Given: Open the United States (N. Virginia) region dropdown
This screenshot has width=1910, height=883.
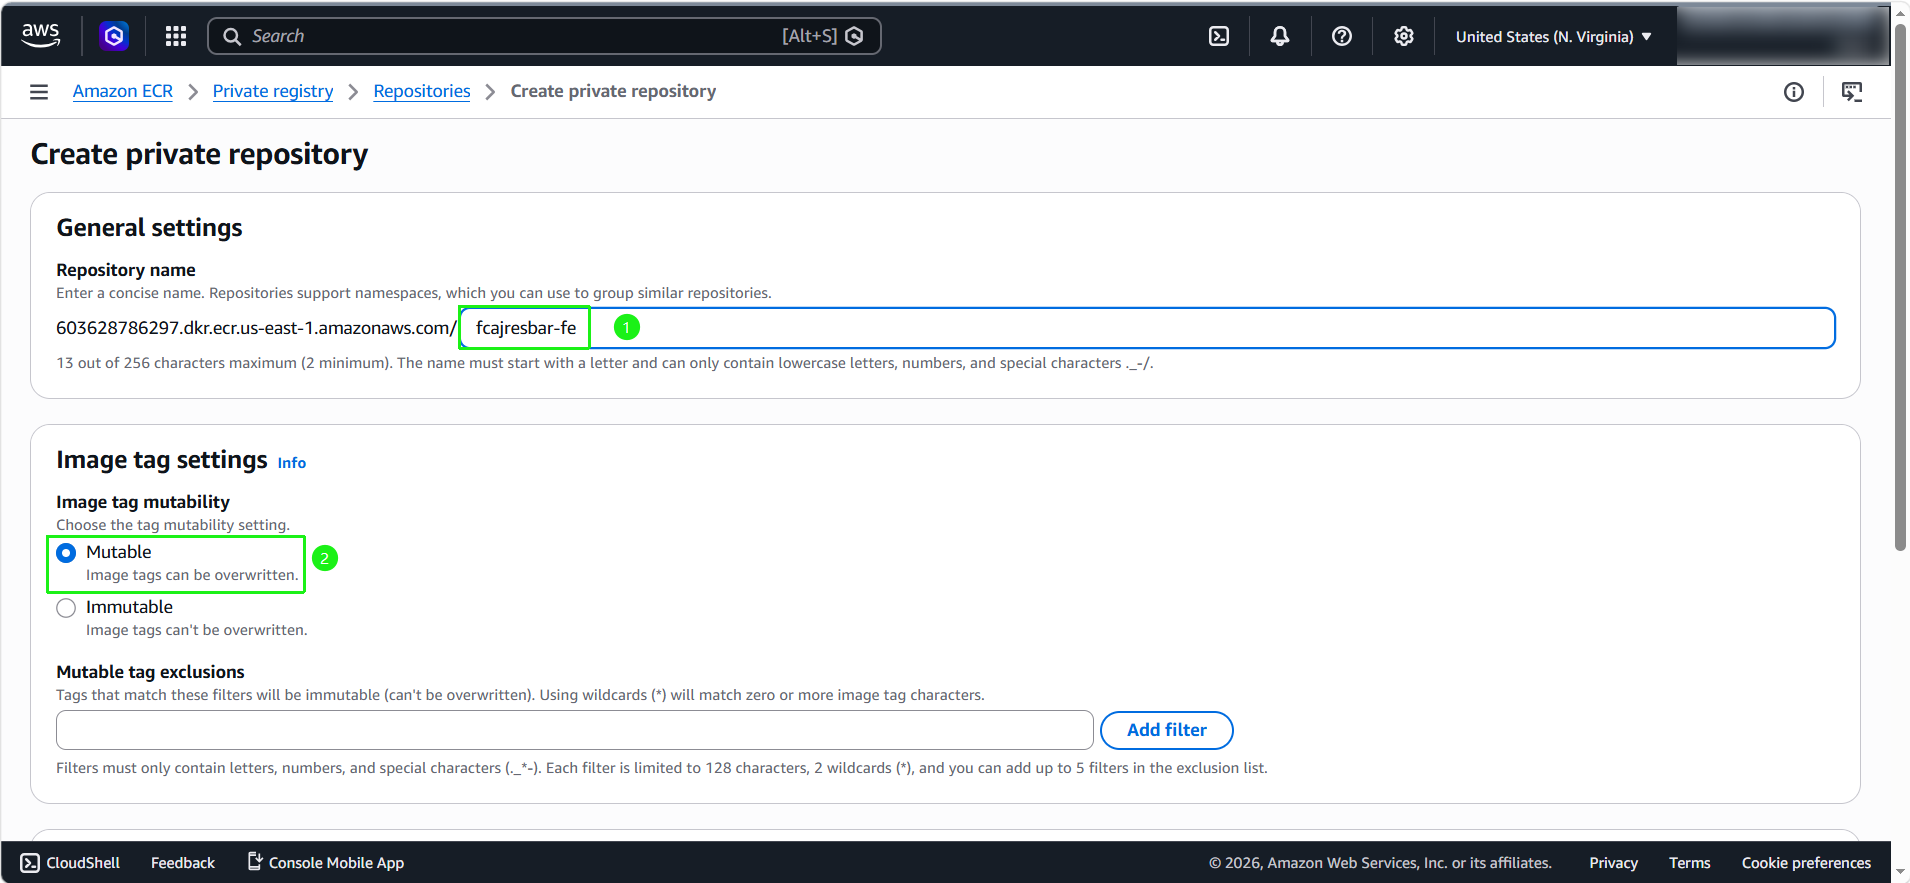Looking at the screenshot, I should coord(1553,36).
